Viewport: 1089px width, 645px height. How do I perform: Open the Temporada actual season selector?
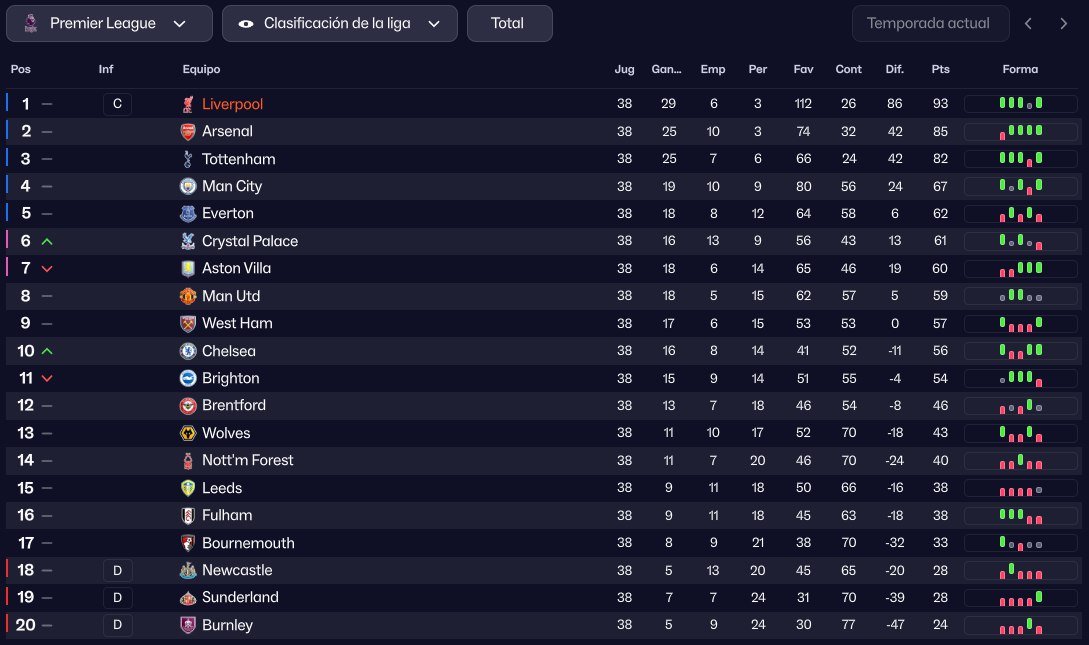tap(929, 23)
